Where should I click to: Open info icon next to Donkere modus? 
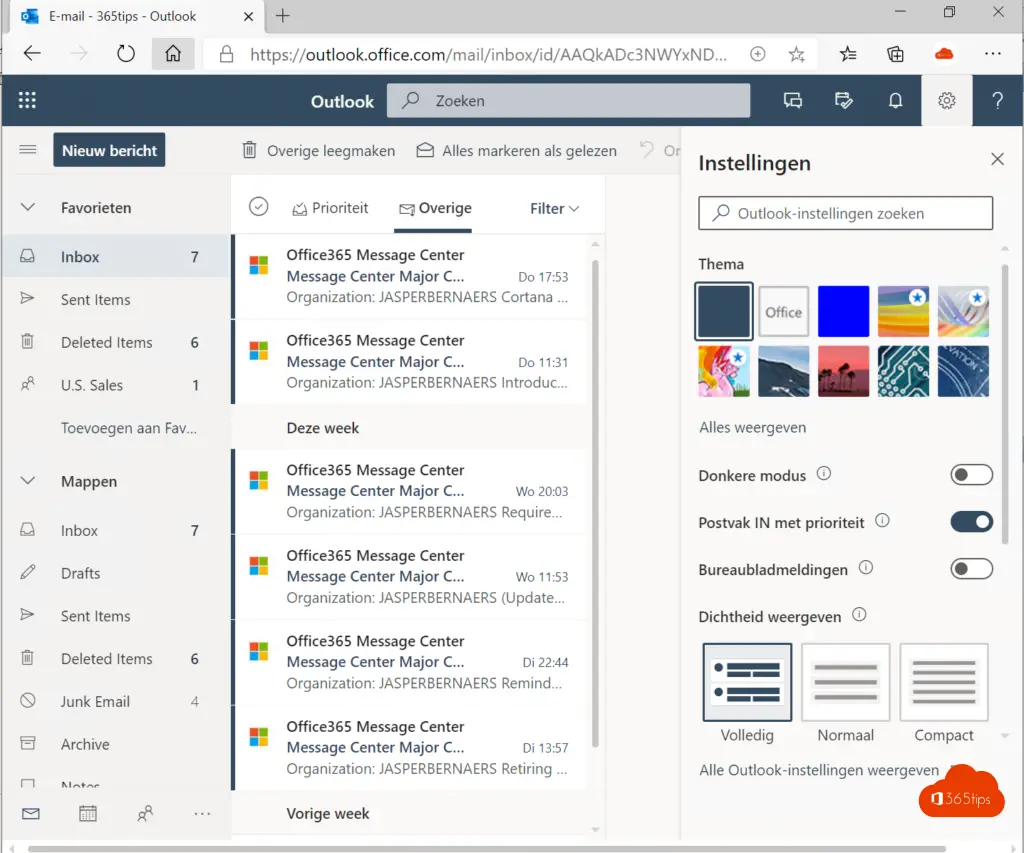point(824,474)
